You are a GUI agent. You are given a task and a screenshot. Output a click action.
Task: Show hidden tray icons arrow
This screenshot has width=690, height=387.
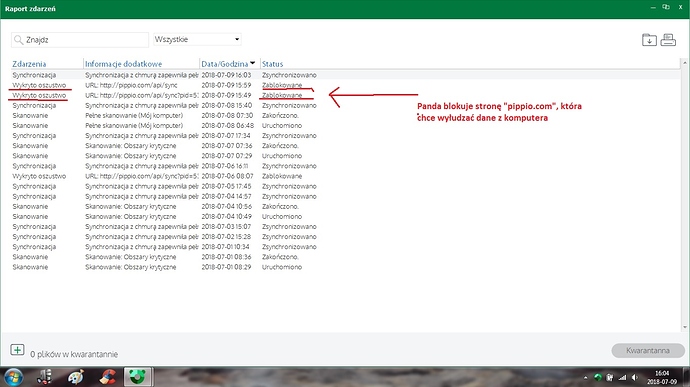(x=585, y=377)
